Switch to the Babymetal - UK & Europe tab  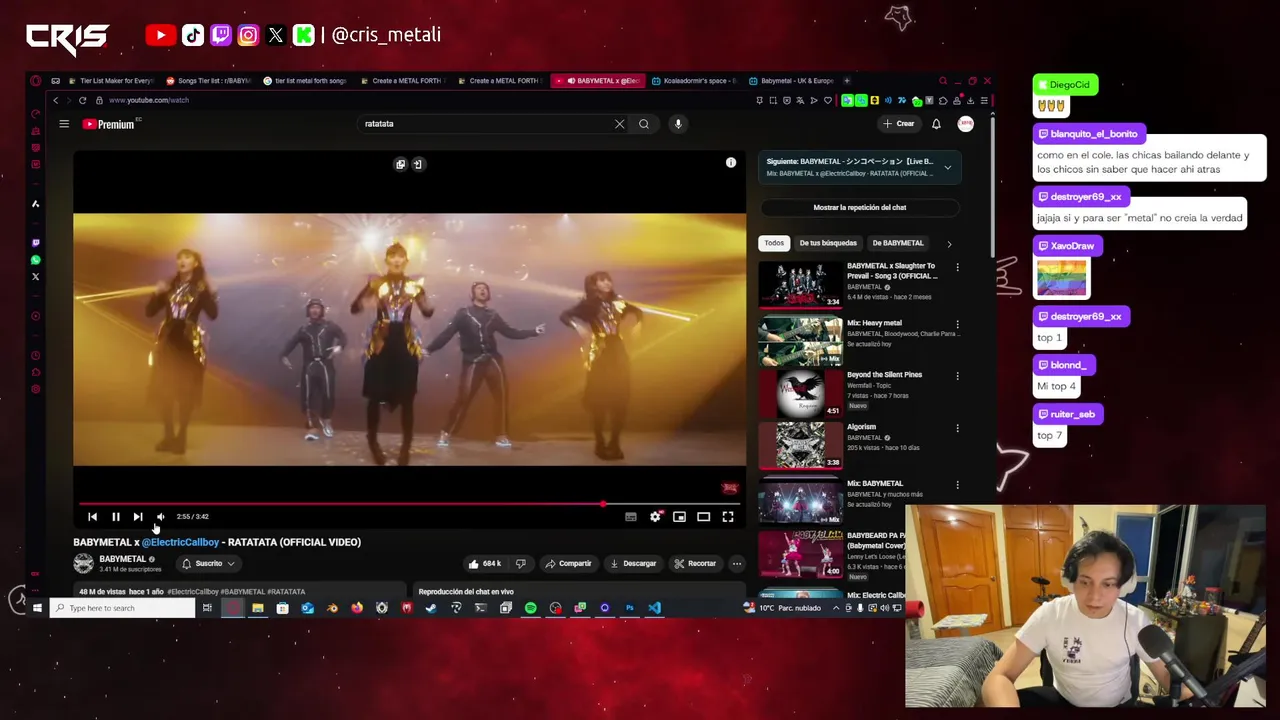click(x=790, y=81)
